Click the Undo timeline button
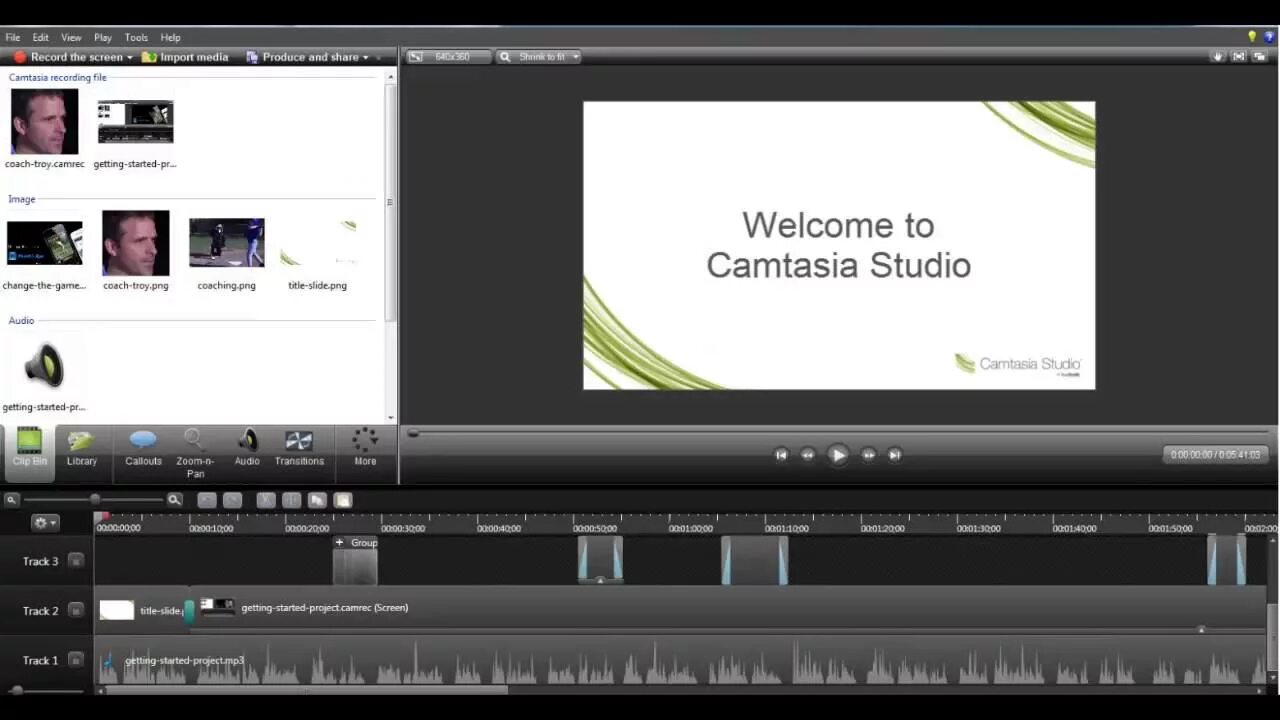Viewport: 1280px width, 720px height. (207, 500)
